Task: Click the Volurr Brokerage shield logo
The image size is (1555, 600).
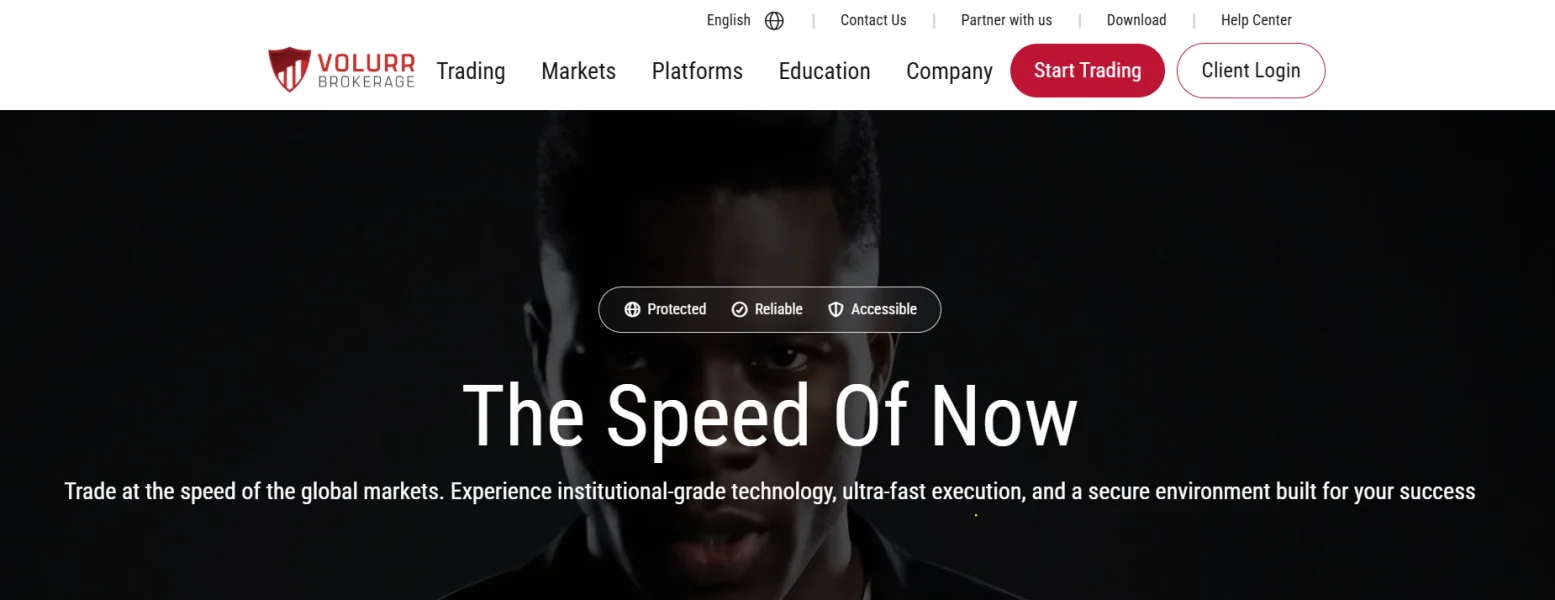Action: pyautogui.click(x=289, y=70)
